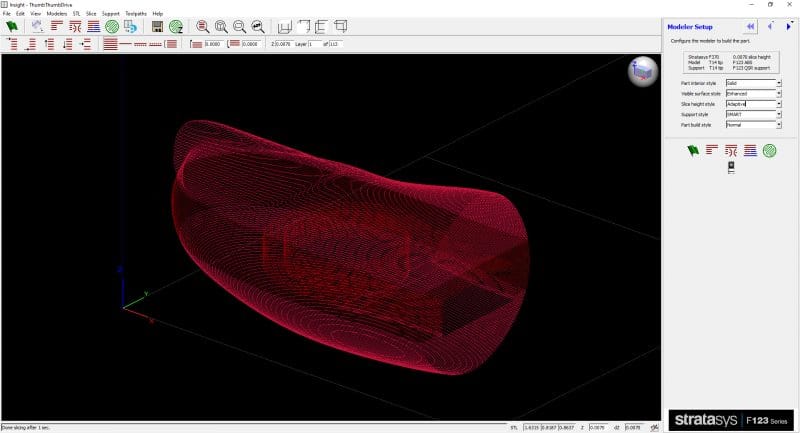Screen dimensions: 800x433
Task: Click the modeler device icon in the setup panel
Action: [x=730, y=168]
